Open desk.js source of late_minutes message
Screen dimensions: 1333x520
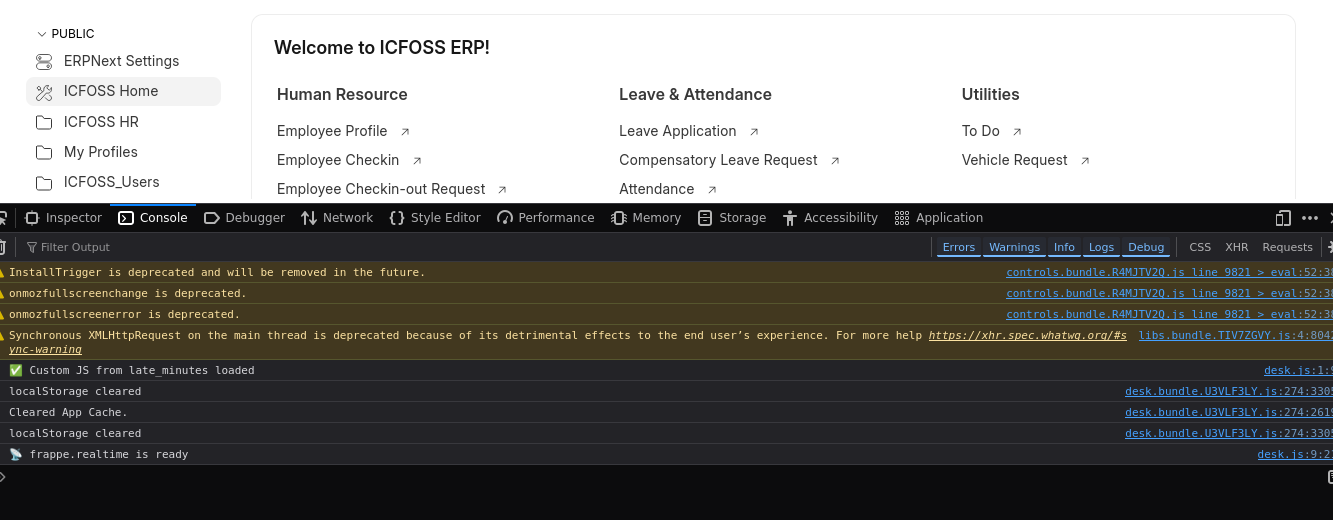[1298, 370]
